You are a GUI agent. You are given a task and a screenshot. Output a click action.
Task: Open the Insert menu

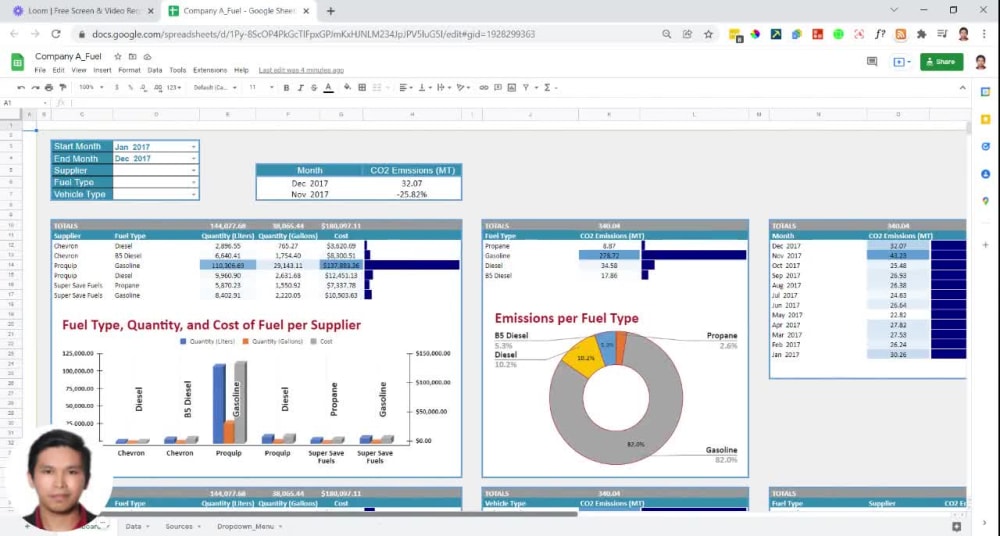click(102, 70)
